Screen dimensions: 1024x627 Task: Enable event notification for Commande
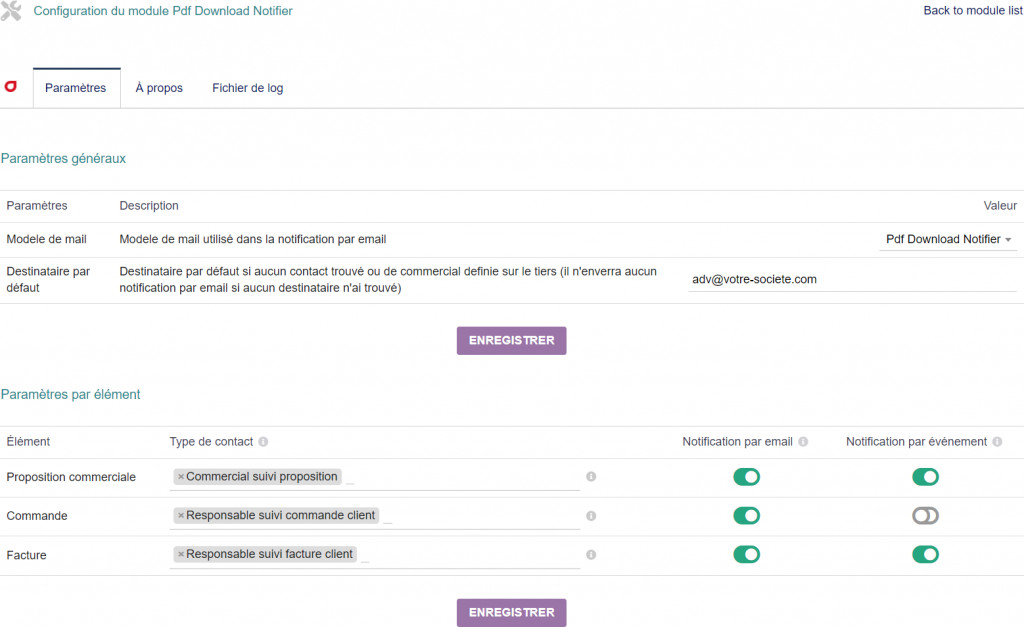(925, 516)
